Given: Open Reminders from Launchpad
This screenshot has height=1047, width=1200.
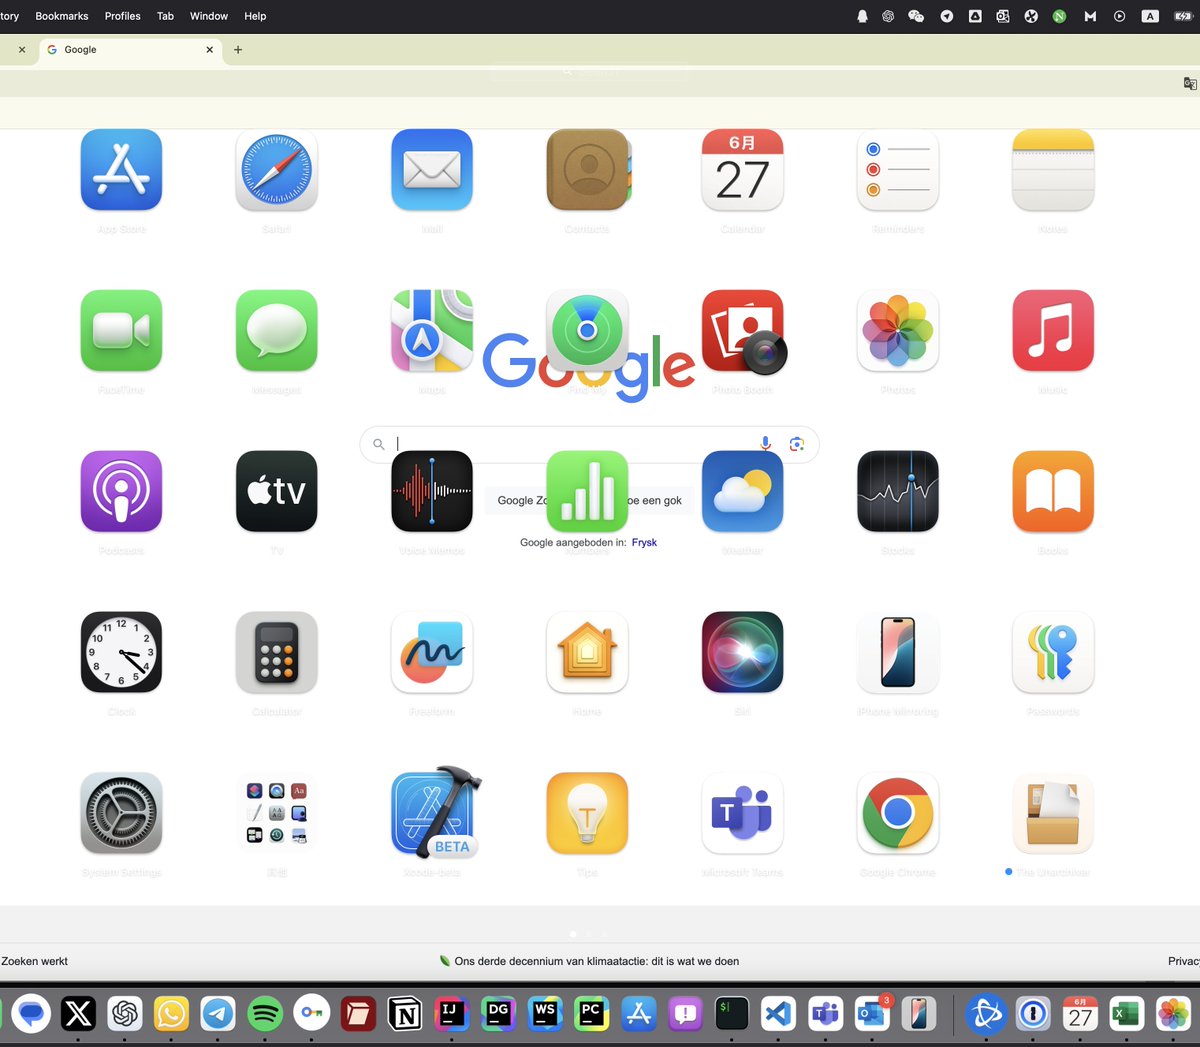Looking at the screenshot, I should pos(898,170).
